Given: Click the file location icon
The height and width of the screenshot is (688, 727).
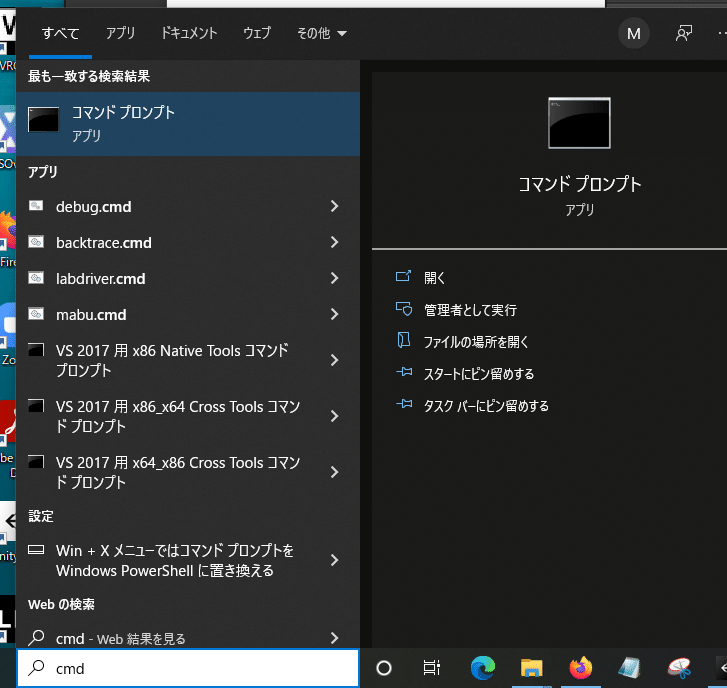Looking at the screenshot, I should 403,340.
